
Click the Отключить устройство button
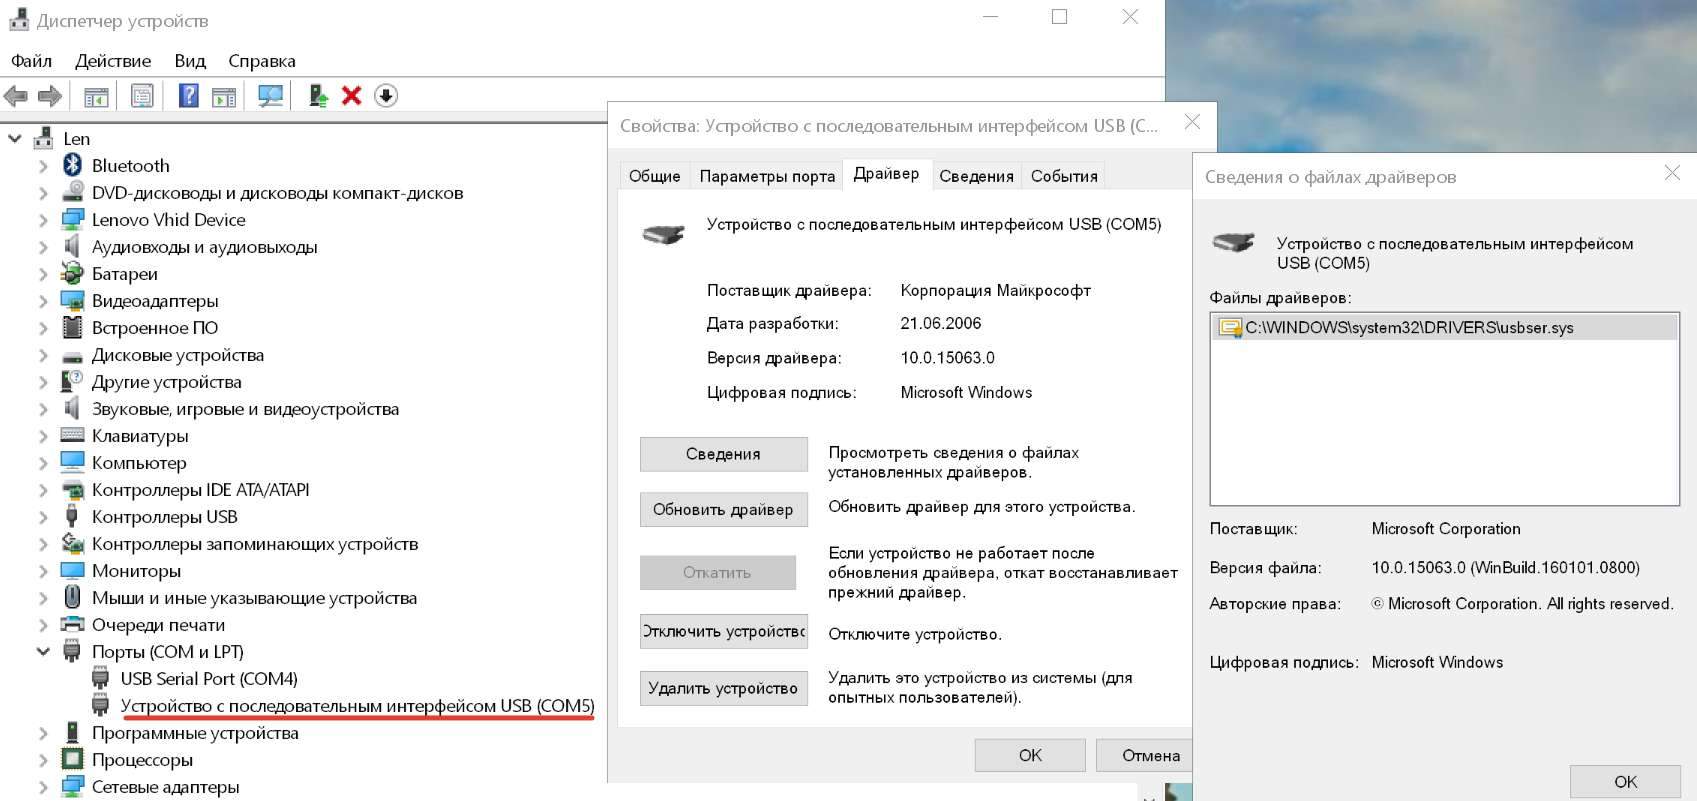723,631
